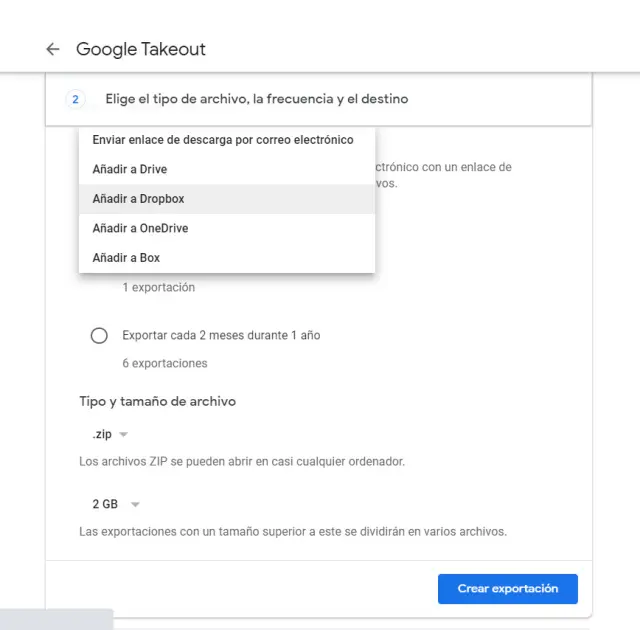Click the back arrow next to Google Takeout

[53, 49]
